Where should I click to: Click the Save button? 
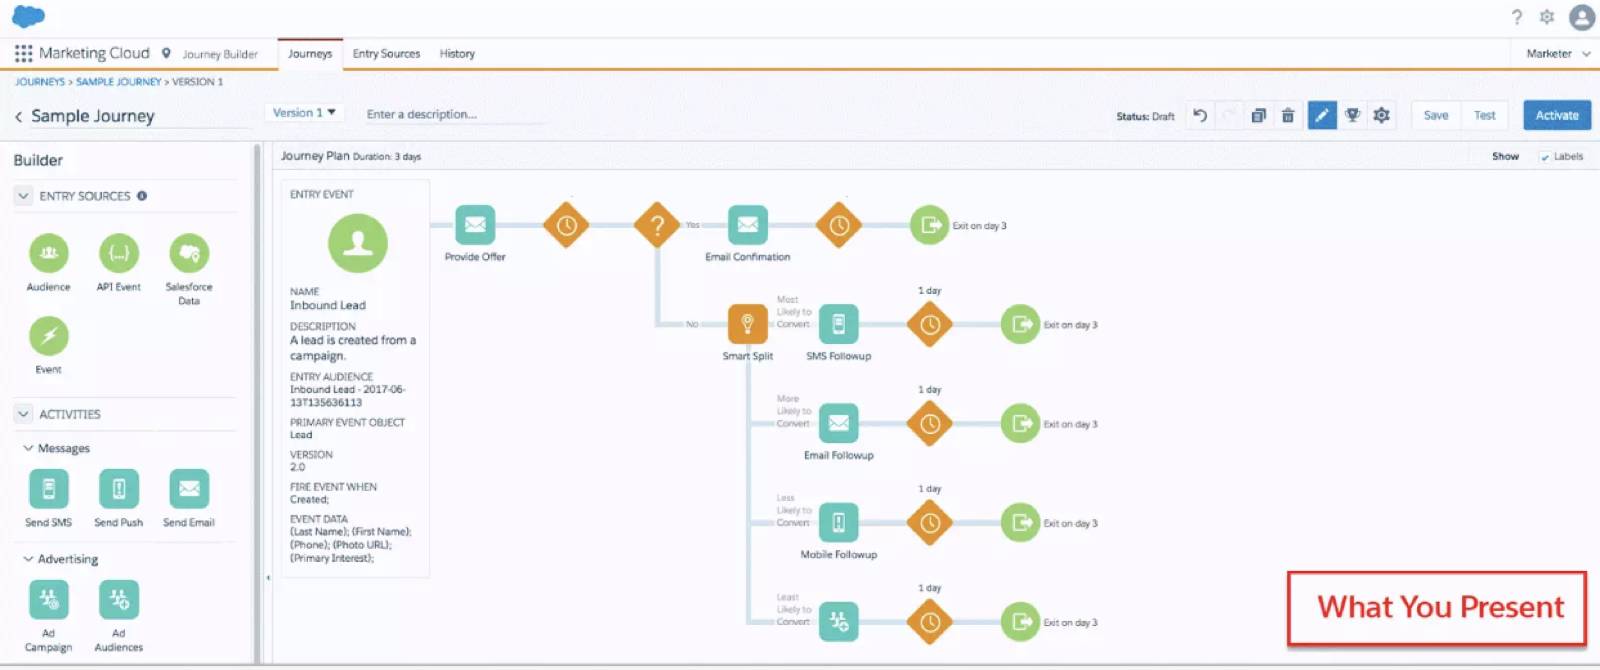pyautogui.click(x=1436, y=115)
